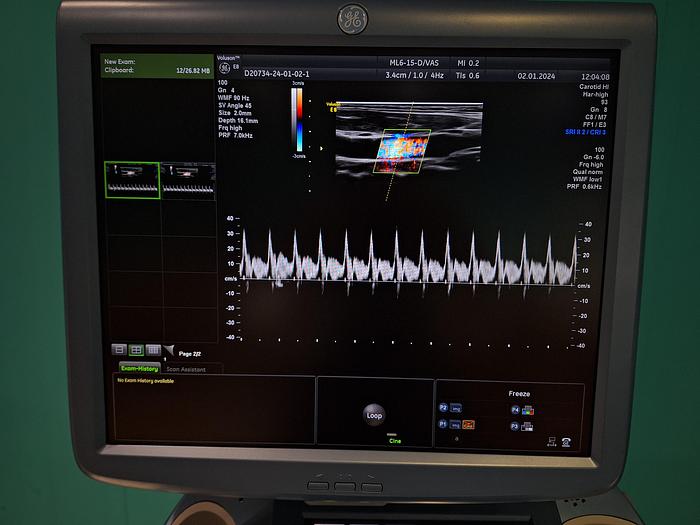Click the P3 print button icon

[x=514, y=426]
